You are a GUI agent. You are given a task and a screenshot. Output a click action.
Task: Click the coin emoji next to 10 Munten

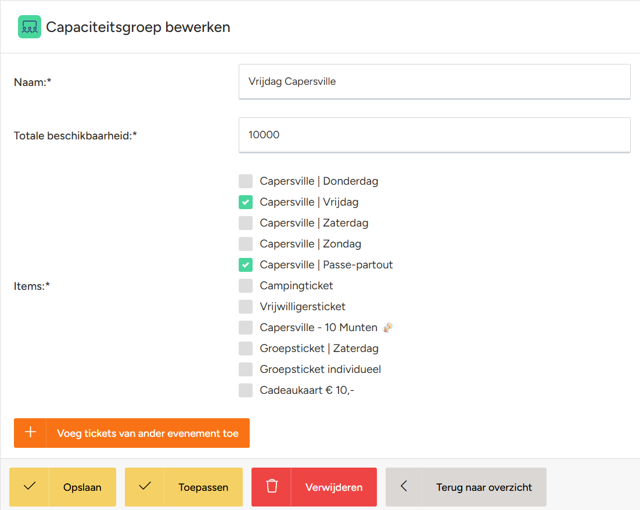pos(388,327)
